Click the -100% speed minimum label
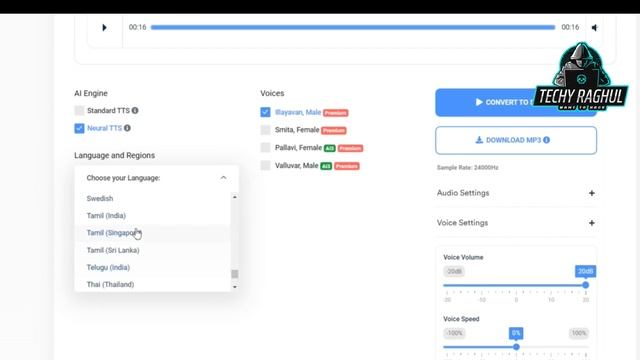The image size is (640, 360). pos(454,333)
